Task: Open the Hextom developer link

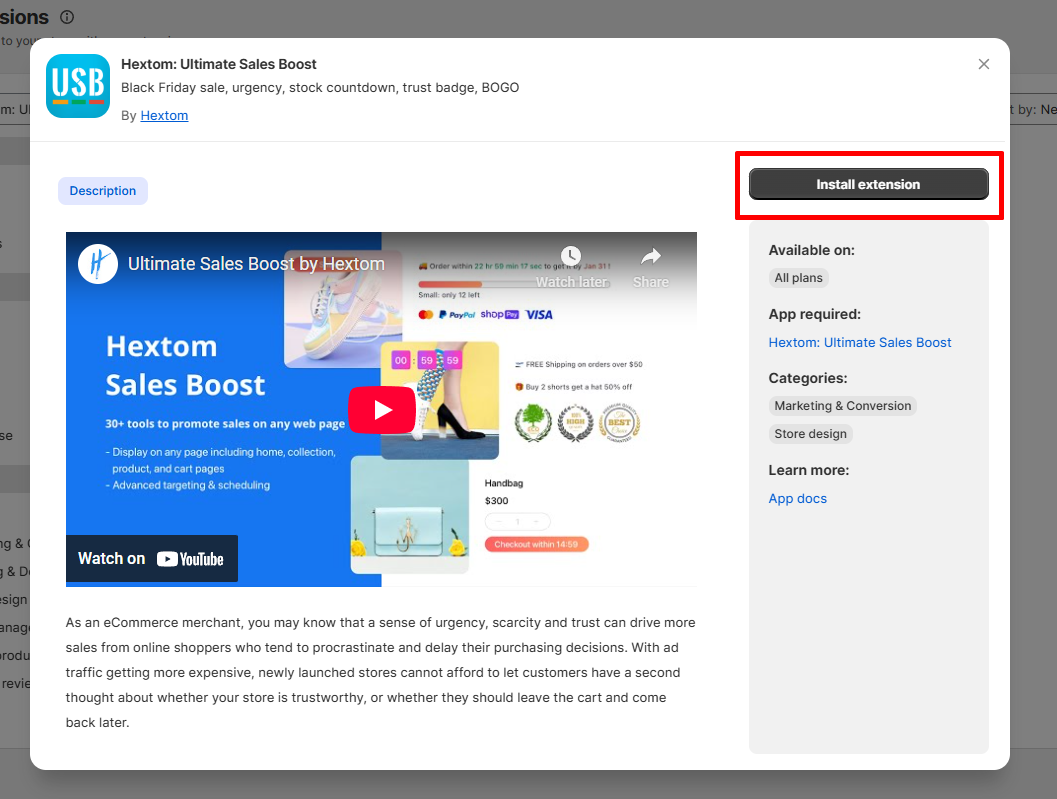Action: pyautogui.click(x=164, y=115)
